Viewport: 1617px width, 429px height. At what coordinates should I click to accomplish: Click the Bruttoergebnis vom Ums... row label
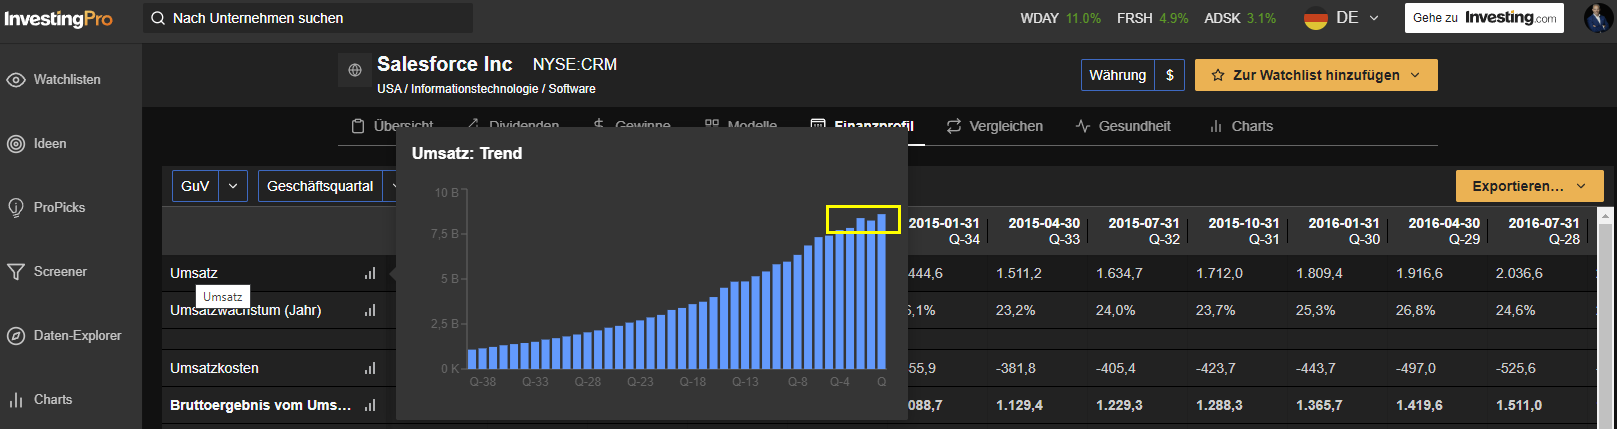tap(260, 405)
